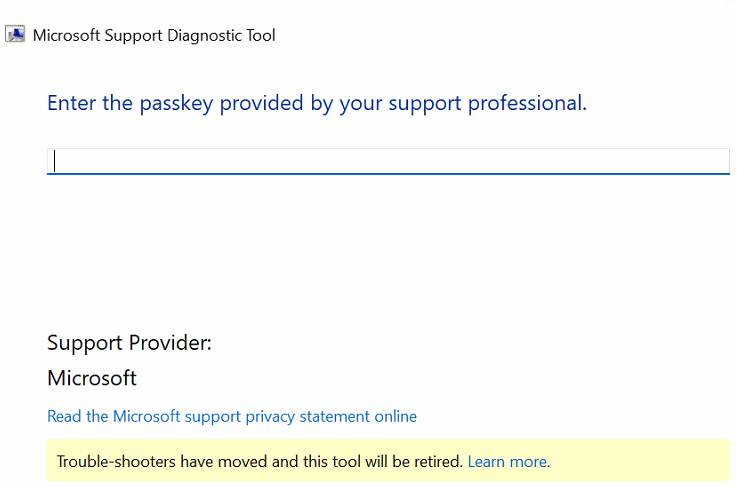This screenshot has width=737, height=487.
Task: Click the middle of the passkey text box
Action: (388, 161)
